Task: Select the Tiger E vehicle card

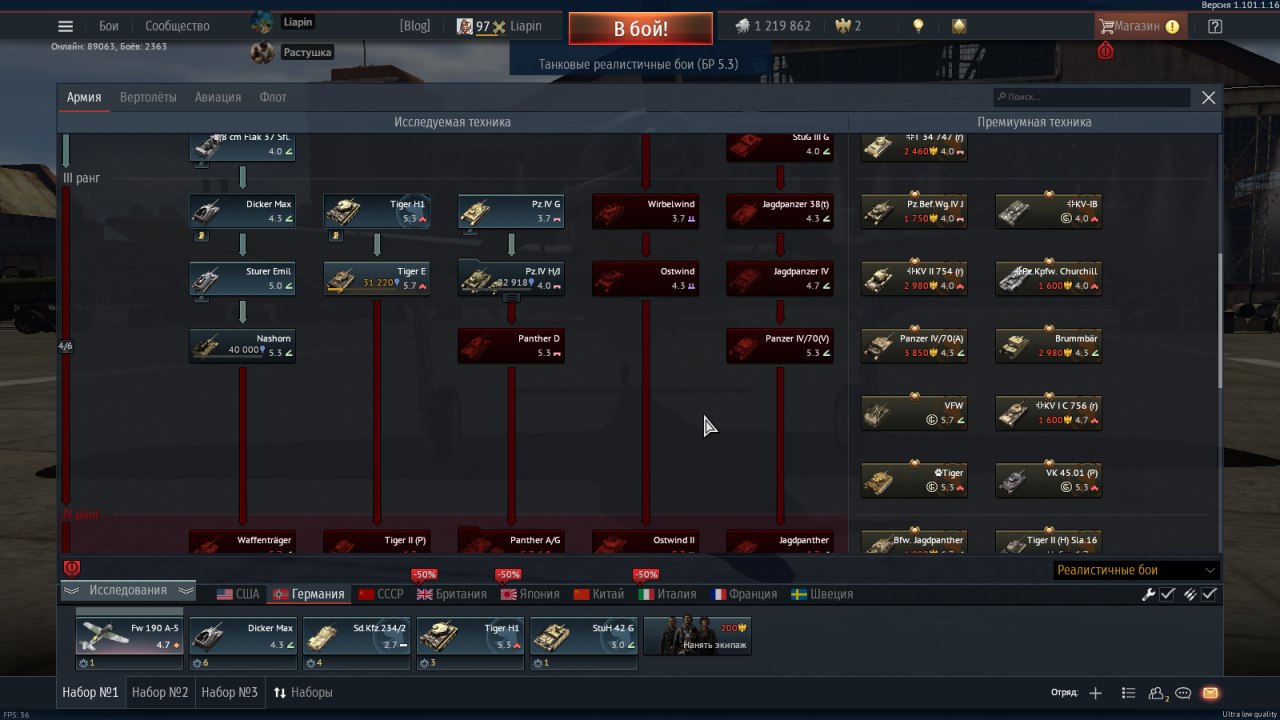Action: click(376, 278)
